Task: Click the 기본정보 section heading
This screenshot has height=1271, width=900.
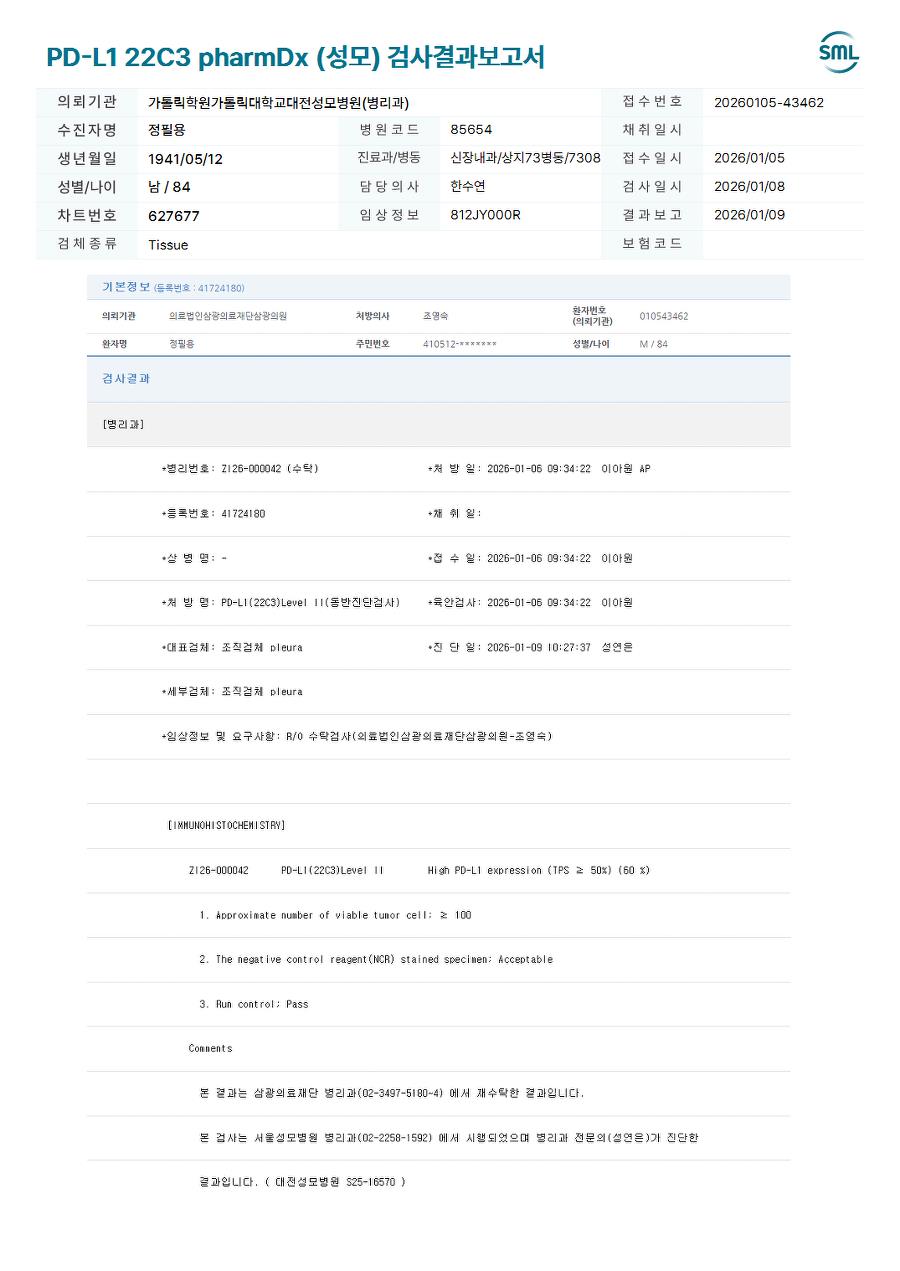Action: [126, 287]
